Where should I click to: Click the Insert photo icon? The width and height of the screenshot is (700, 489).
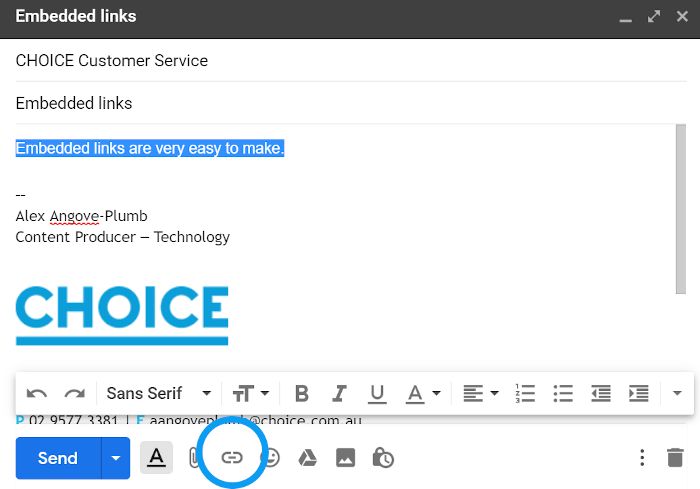pyautogui.click(x=345, y=457)
